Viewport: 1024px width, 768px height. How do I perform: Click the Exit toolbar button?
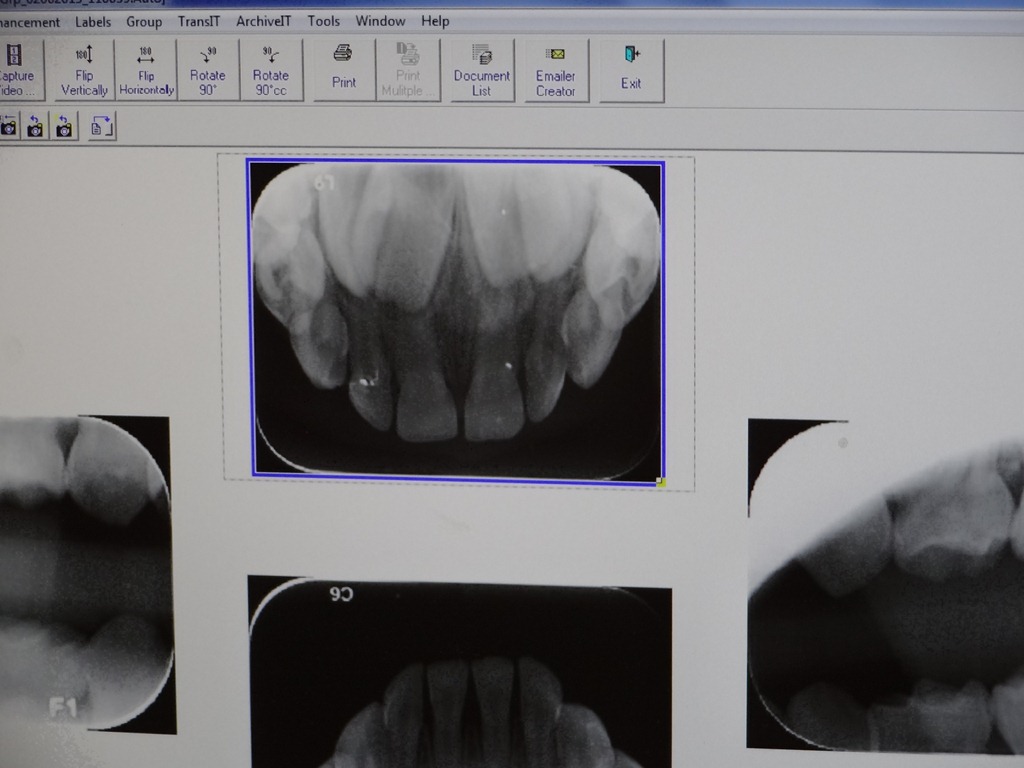[x=632, y=71]
